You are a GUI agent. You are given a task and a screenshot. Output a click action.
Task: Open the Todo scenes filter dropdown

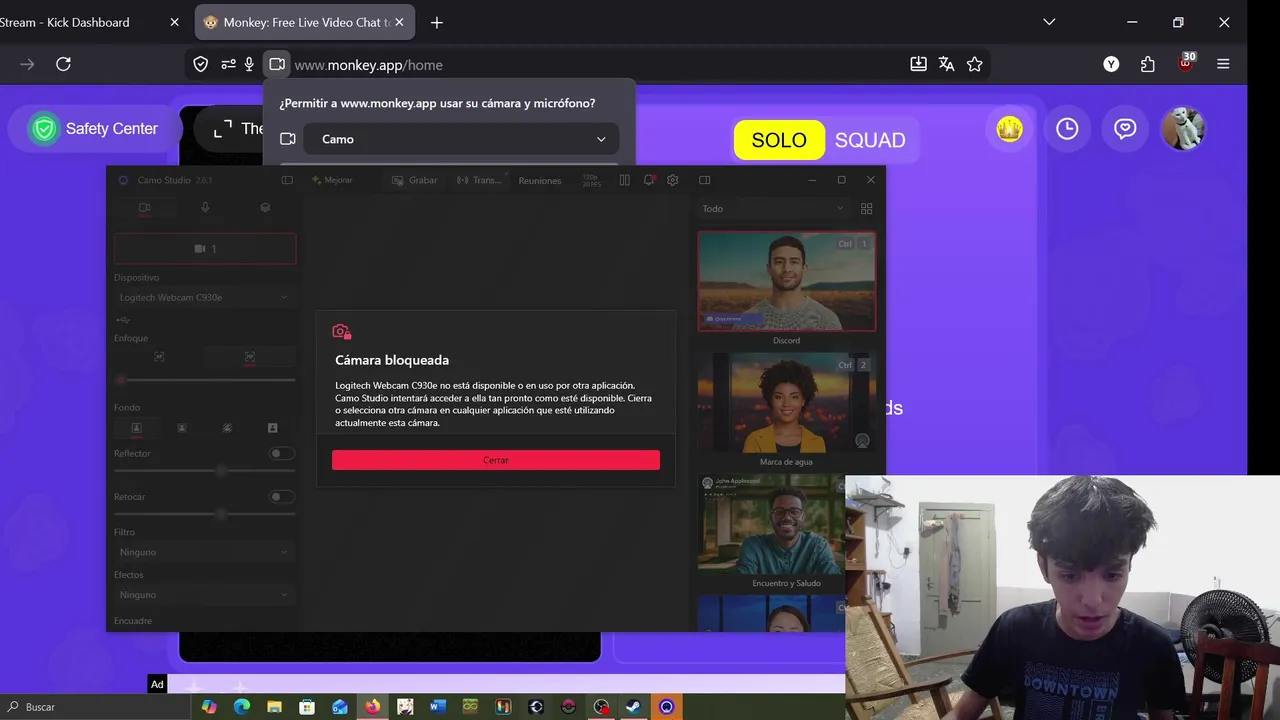[773, 209]
